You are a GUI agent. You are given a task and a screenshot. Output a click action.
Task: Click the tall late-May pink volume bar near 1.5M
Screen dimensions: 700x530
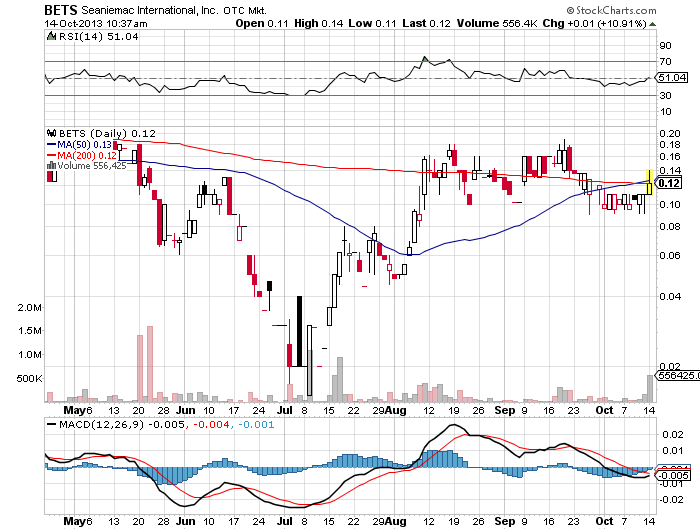pyautogui.click(x=150, y=364)
